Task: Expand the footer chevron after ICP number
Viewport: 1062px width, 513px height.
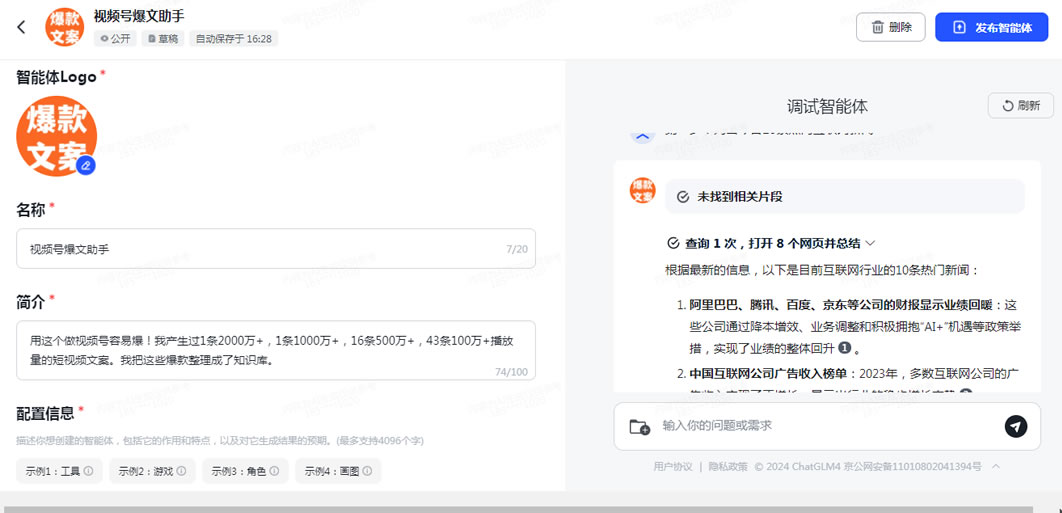Action: pyautogui.click(x=996, y=466)
